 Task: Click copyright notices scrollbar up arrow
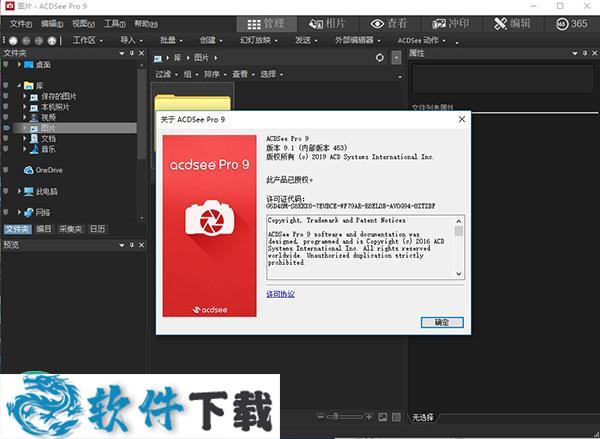coord(459,221)
